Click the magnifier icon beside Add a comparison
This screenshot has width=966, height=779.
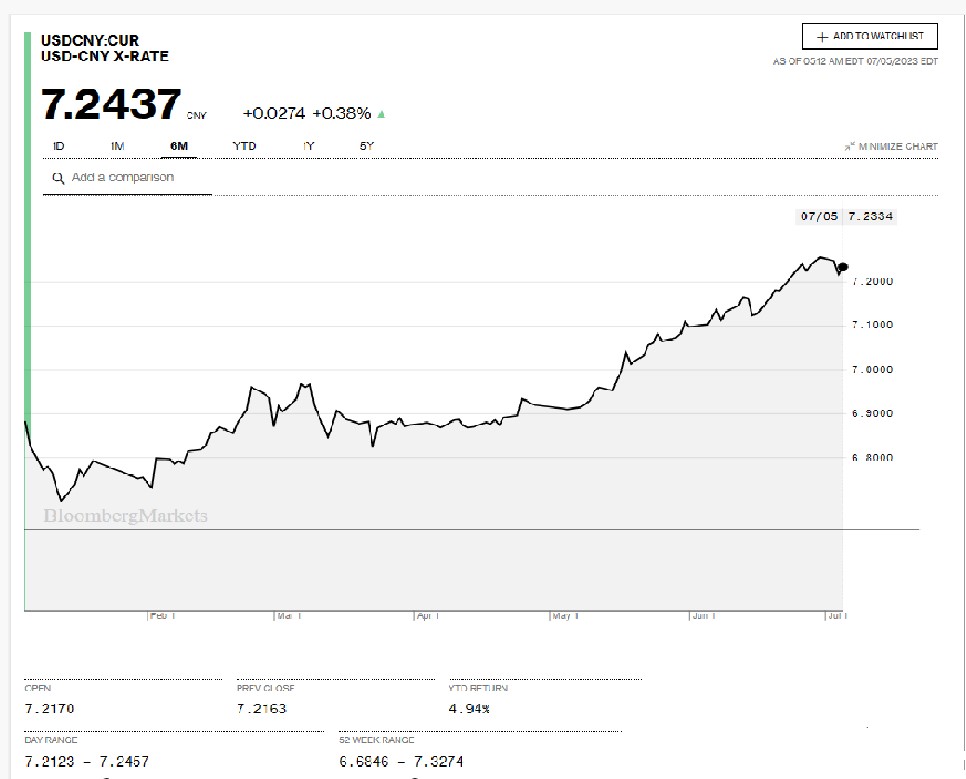click(x=60, y=178)
